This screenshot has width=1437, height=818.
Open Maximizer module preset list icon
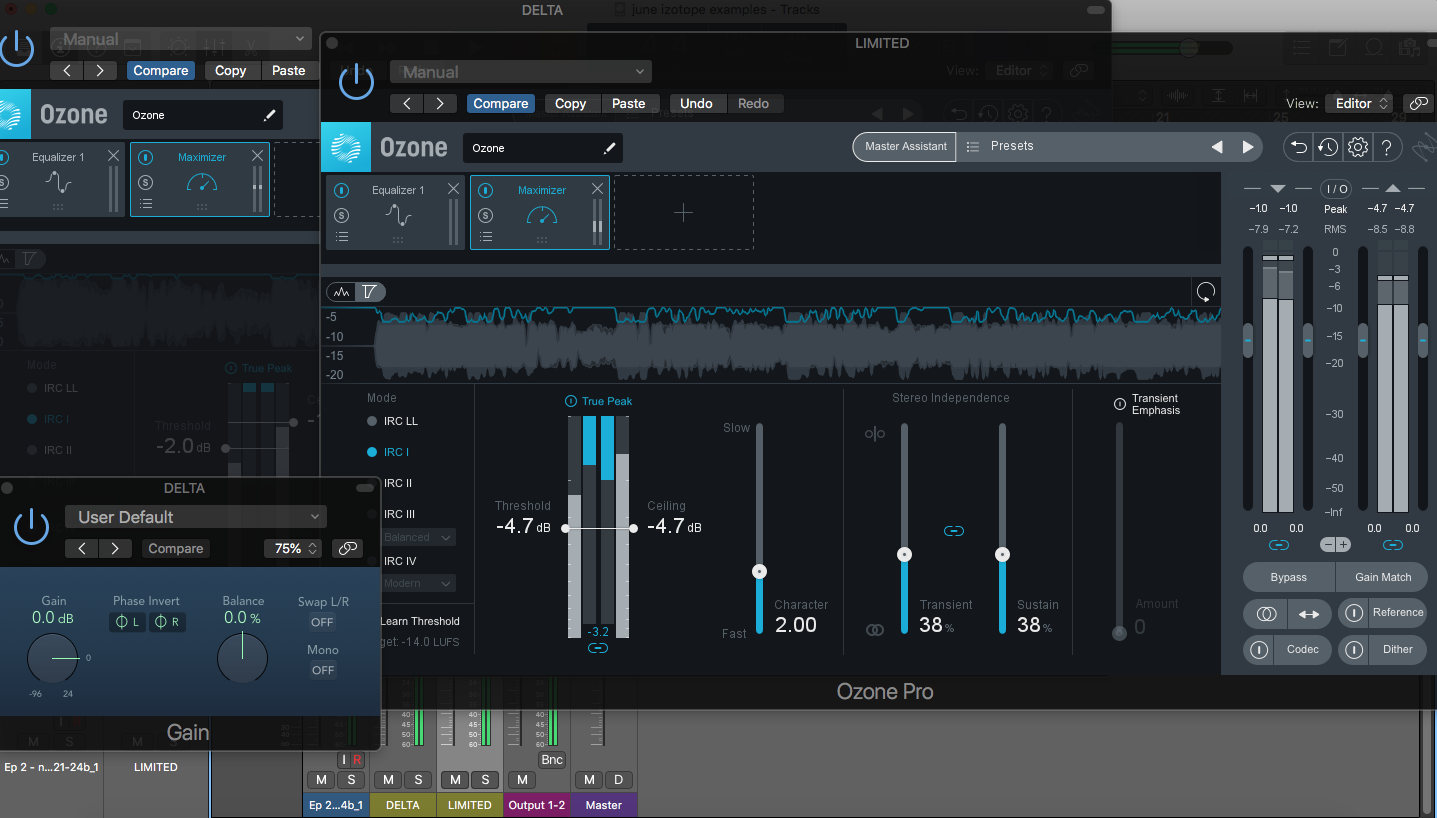(485, 237)
